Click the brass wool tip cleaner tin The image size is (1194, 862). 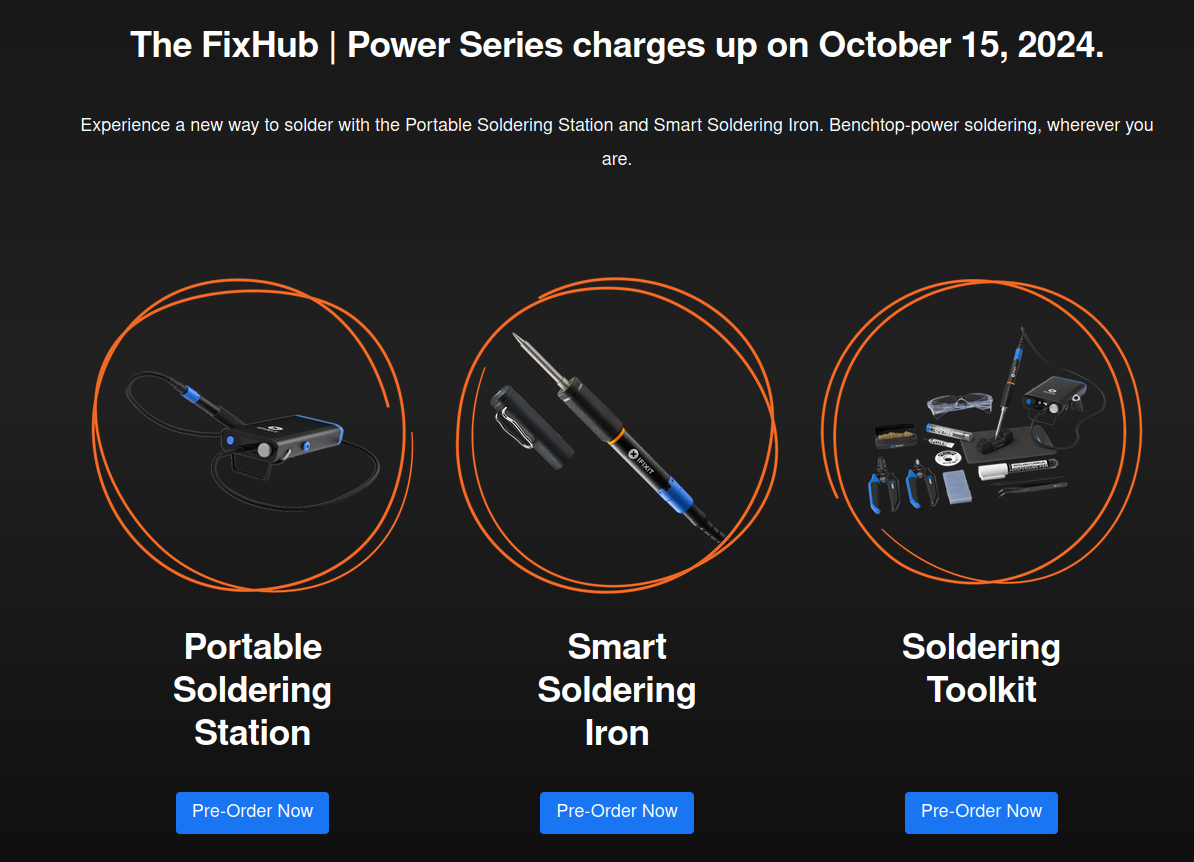click(x=895, y=436)
